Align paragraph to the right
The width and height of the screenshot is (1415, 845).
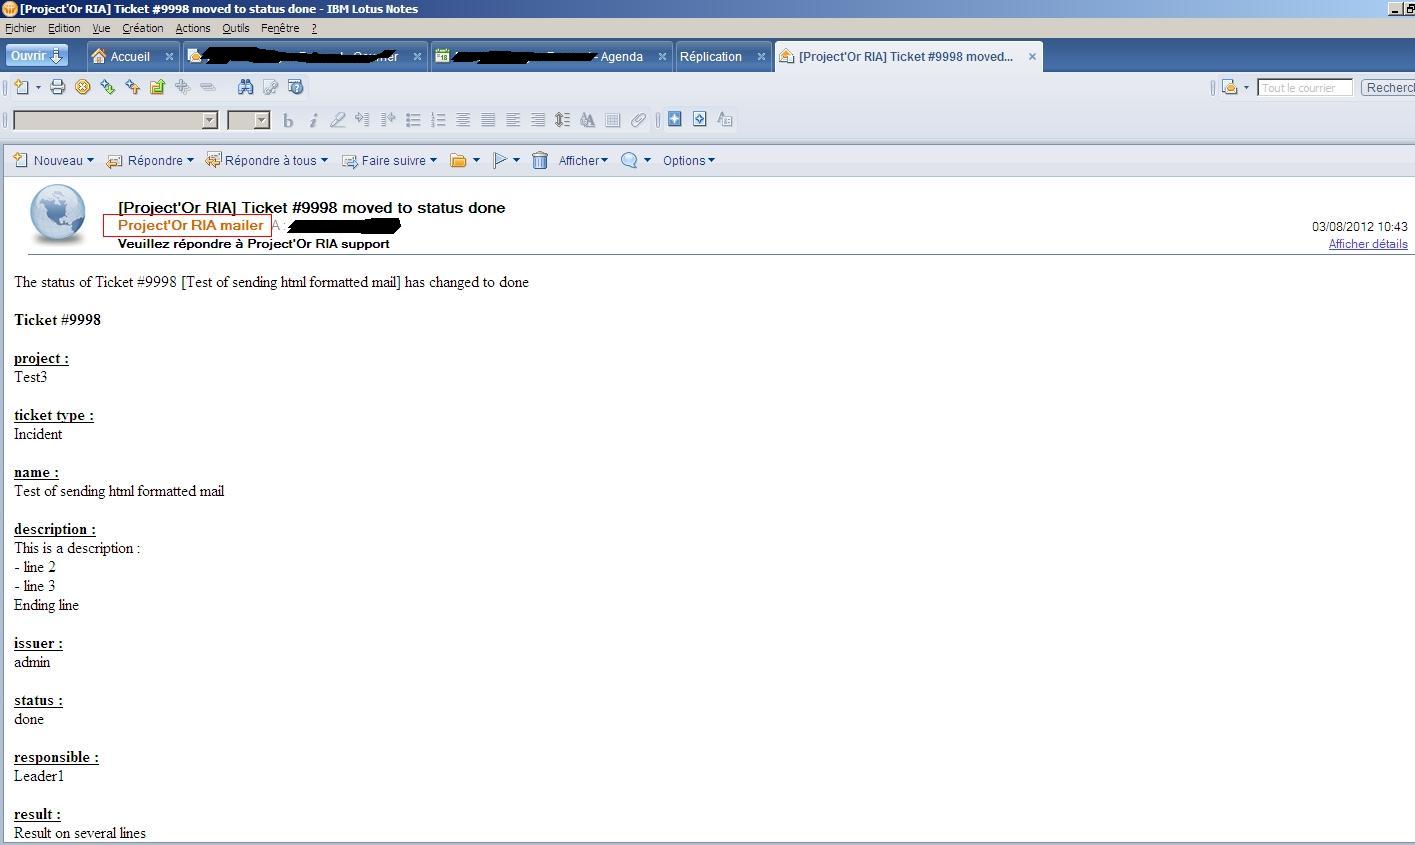(x=538, y=120)
